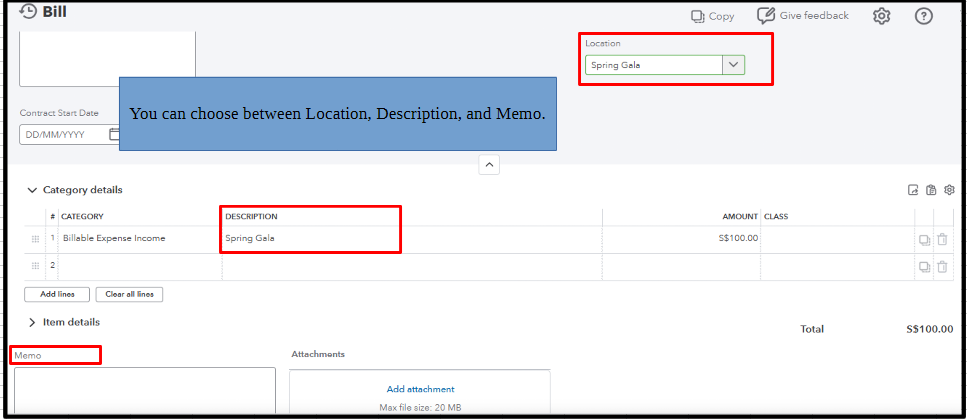Open the Contract Start Date calendar picker

(x=114, y=134)
